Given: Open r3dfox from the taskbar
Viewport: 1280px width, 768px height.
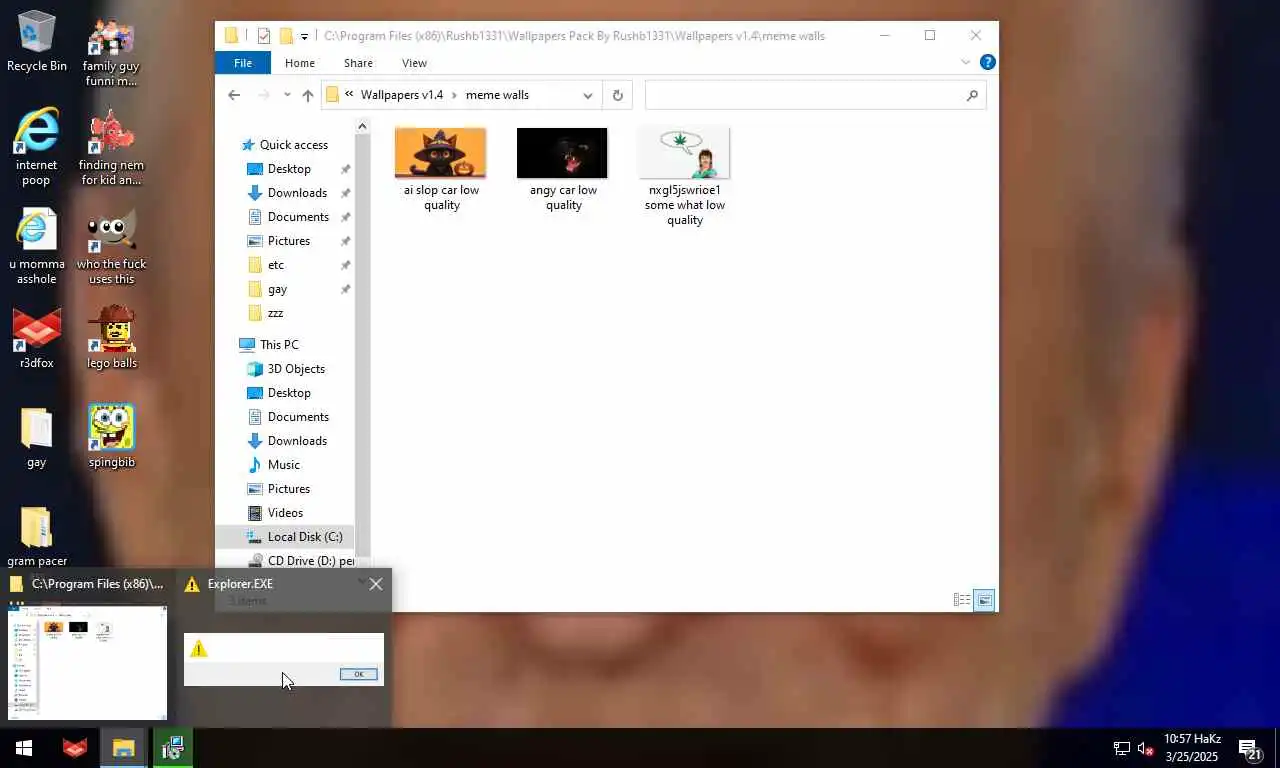Looking at the screenshot, I should click(75, 748).
